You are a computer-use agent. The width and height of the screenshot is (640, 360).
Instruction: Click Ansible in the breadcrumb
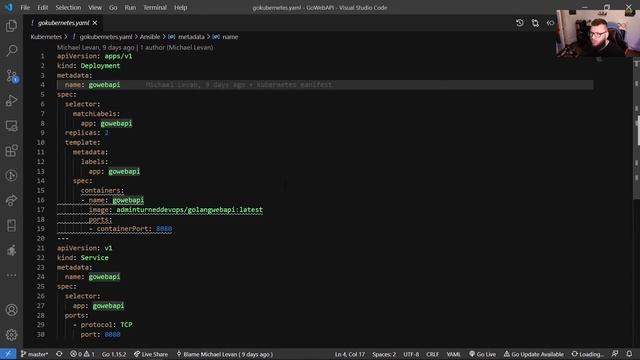pos(150,37)
